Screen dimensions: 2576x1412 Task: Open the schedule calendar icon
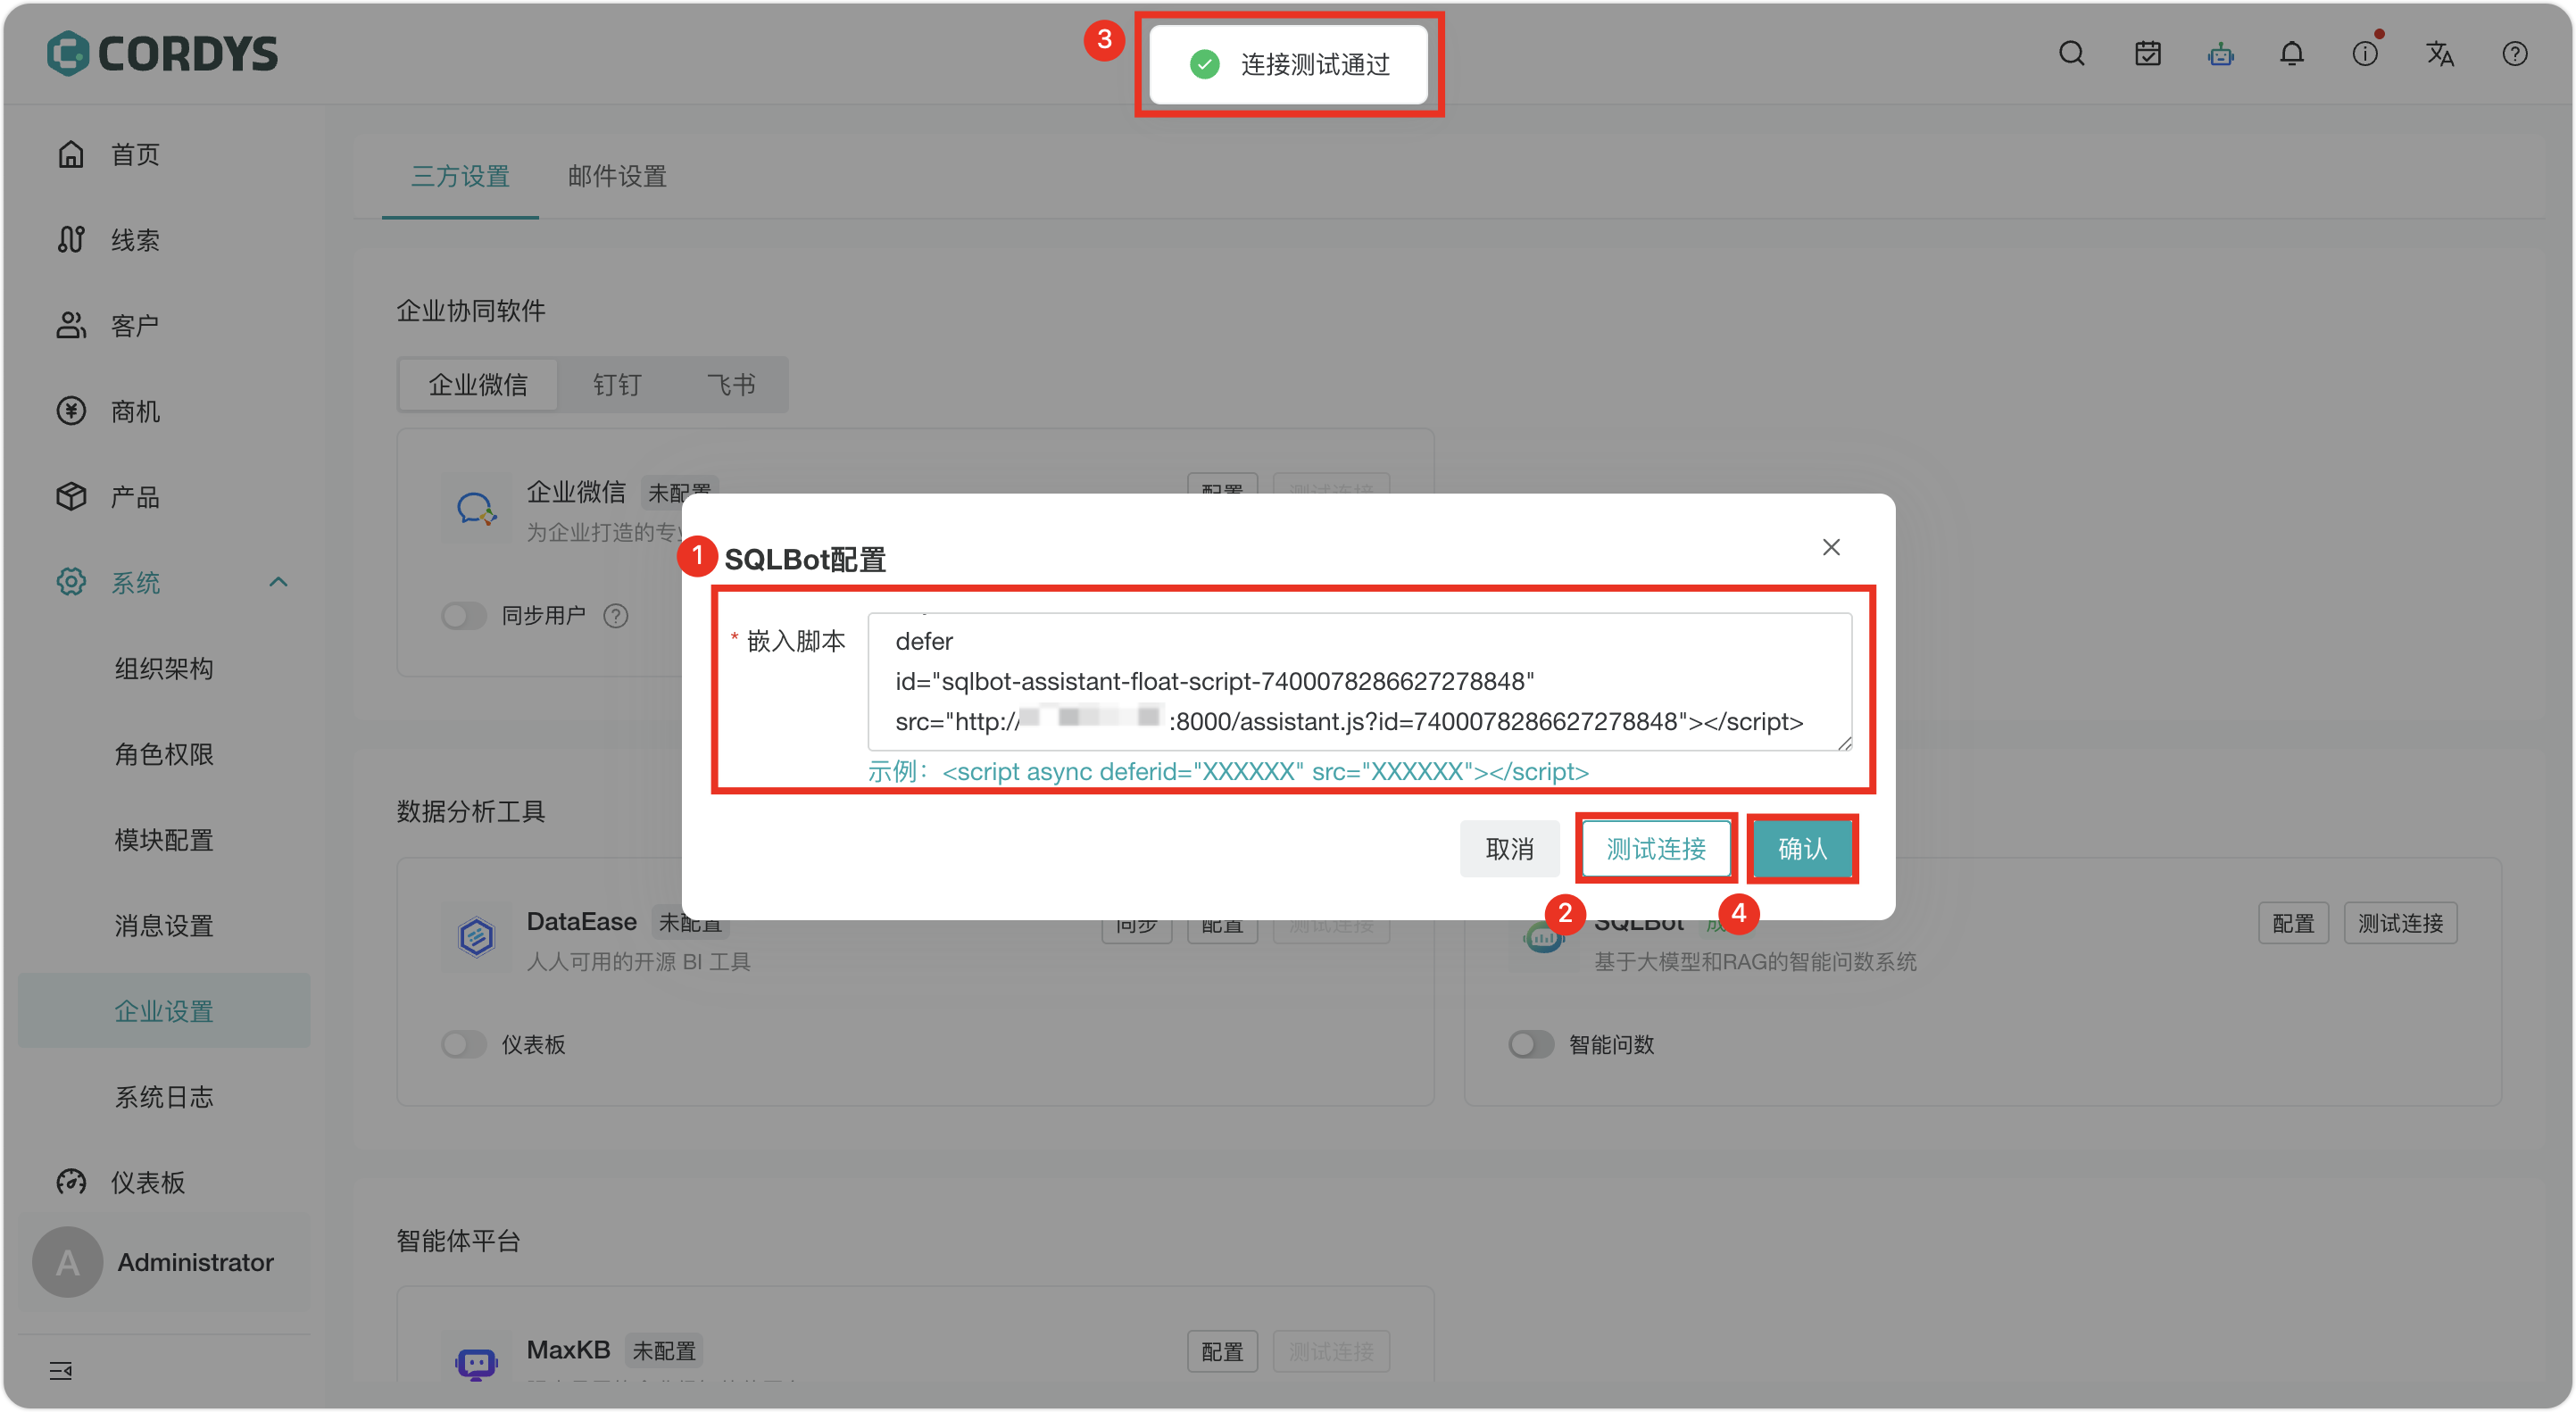point(2147,53)
